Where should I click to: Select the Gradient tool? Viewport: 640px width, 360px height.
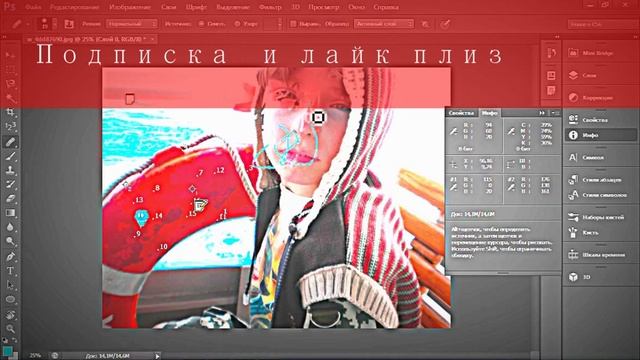pos(10,213)
